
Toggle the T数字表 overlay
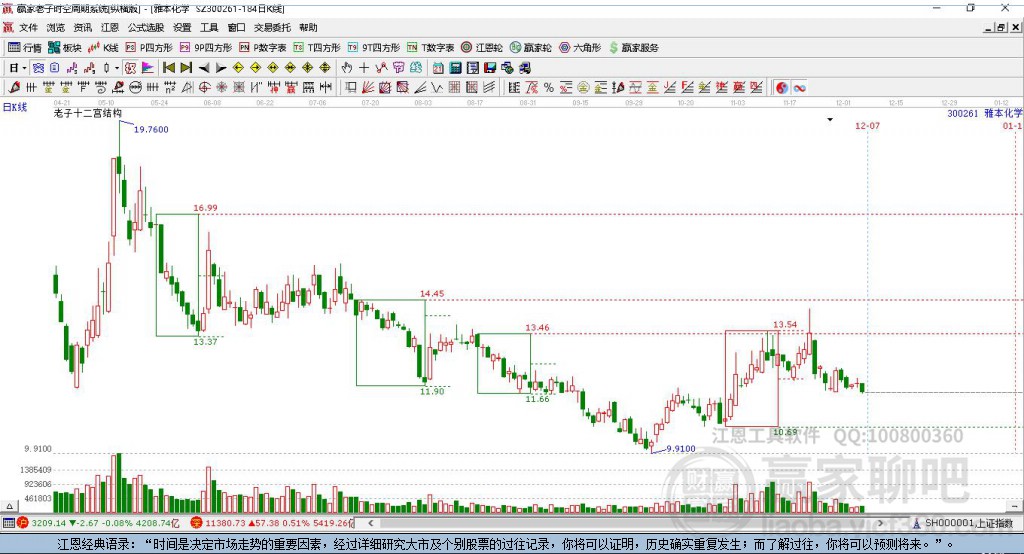coord(431,47)
